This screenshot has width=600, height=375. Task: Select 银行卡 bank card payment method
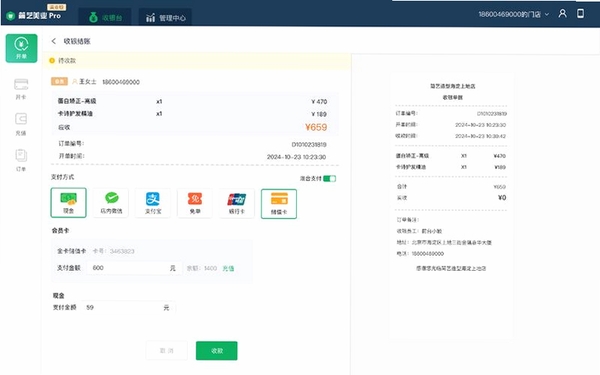click(236, 203)
